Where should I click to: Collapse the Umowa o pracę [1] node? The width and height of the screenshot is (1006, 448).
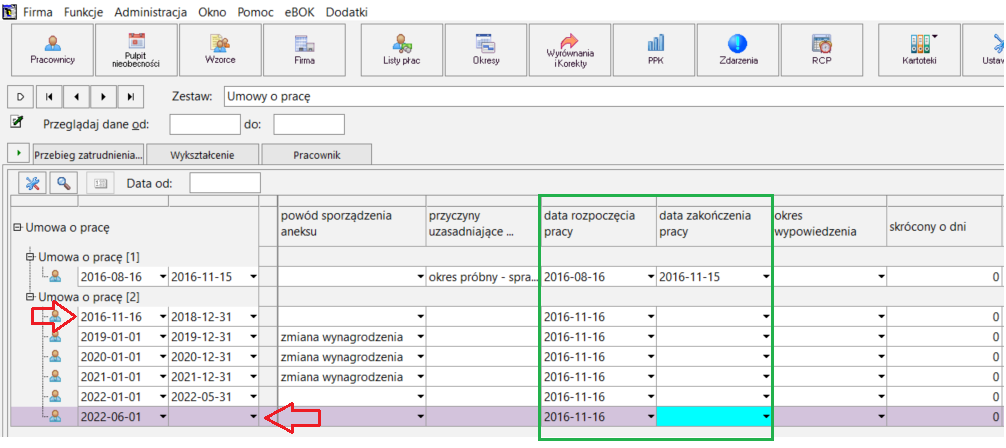pos(29,257)
